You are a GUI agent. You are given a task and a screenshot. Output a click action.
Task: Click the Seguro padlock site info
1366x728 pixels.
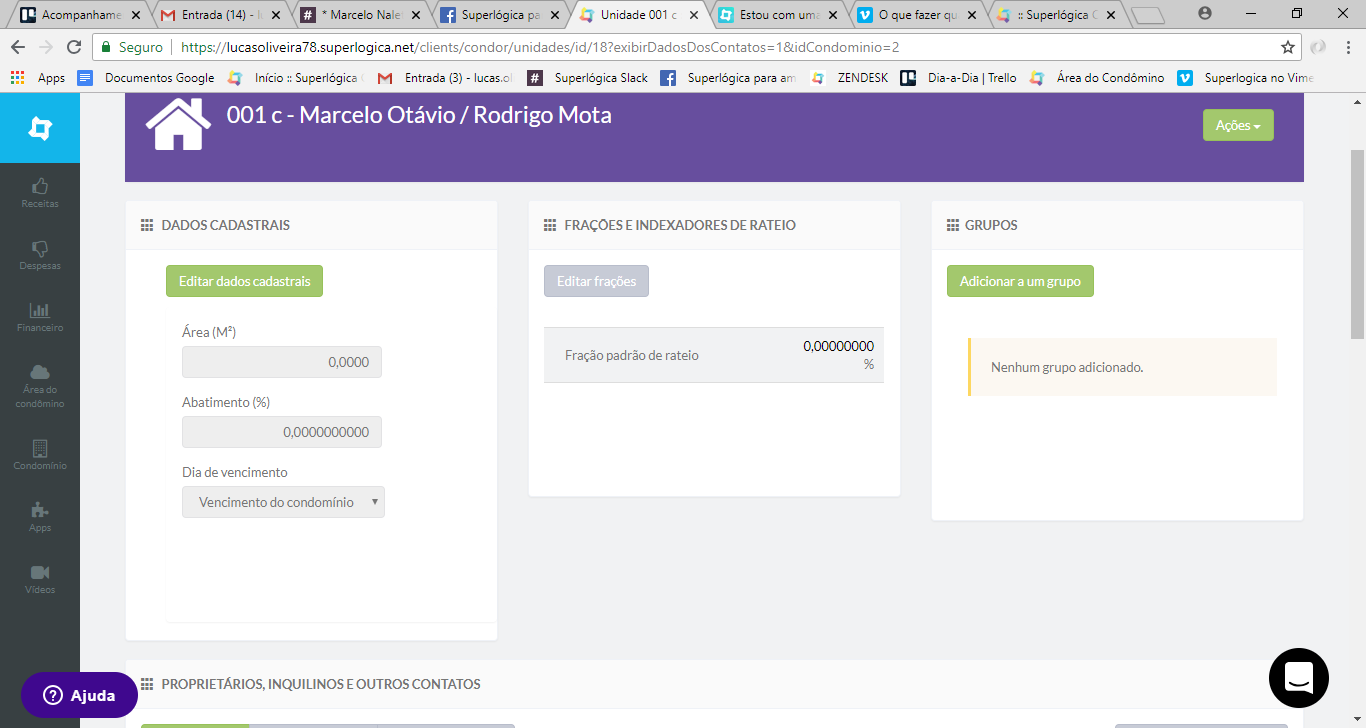133,47
